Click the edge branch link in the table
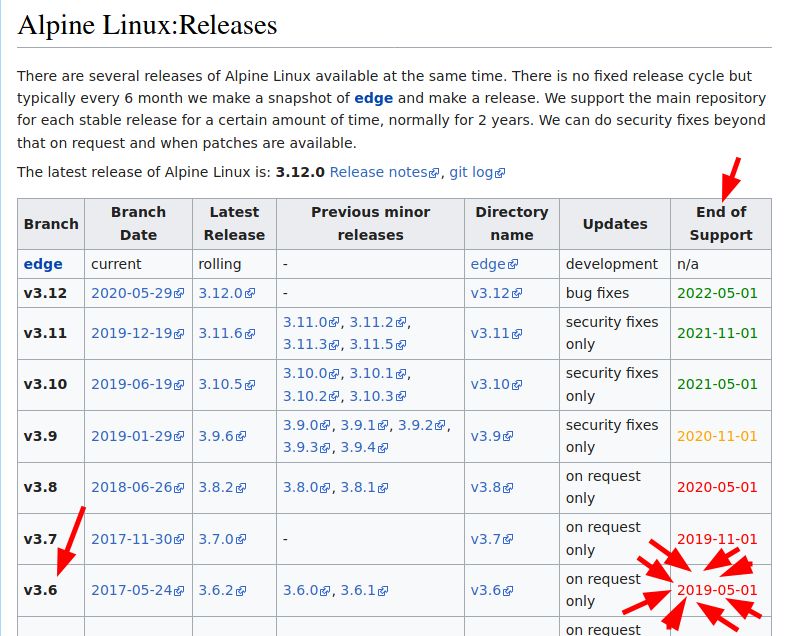 point(43,264)
